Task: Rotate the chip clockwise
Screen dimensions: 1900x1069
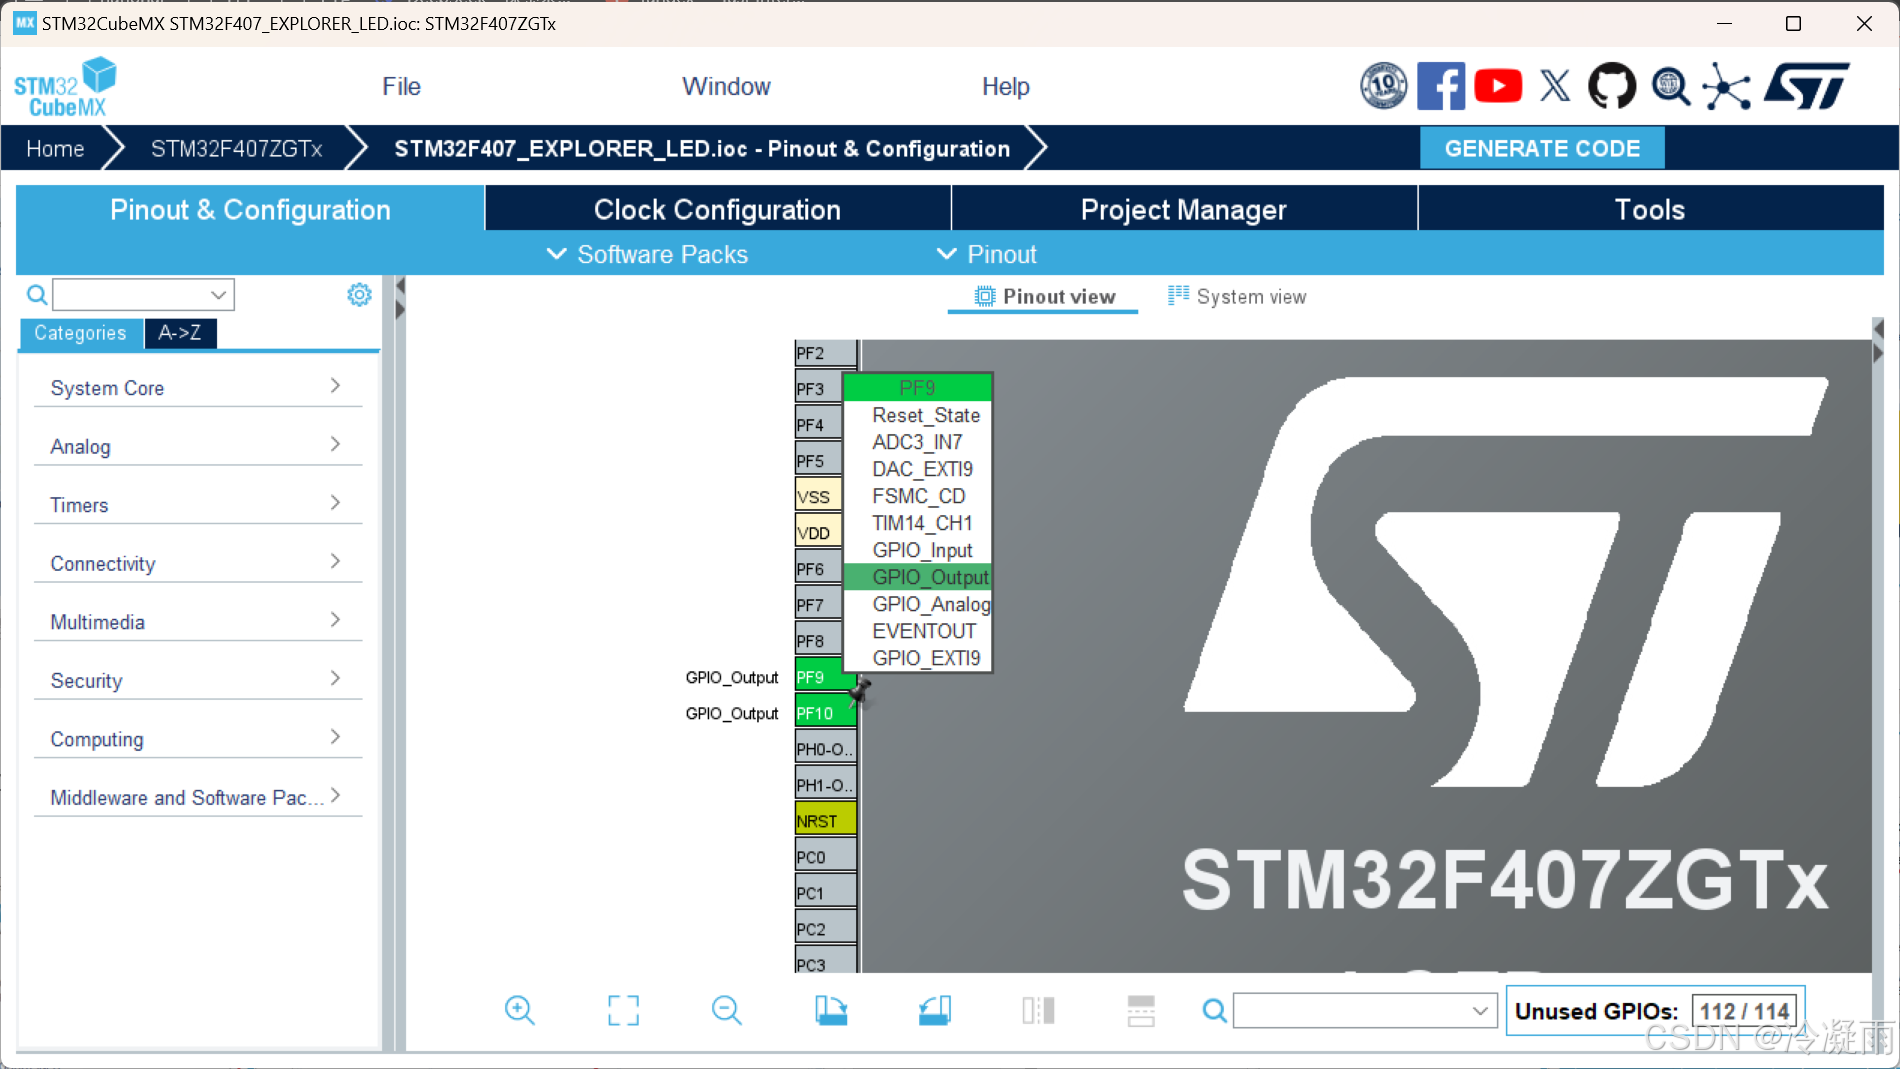Action: point(831,1010)
